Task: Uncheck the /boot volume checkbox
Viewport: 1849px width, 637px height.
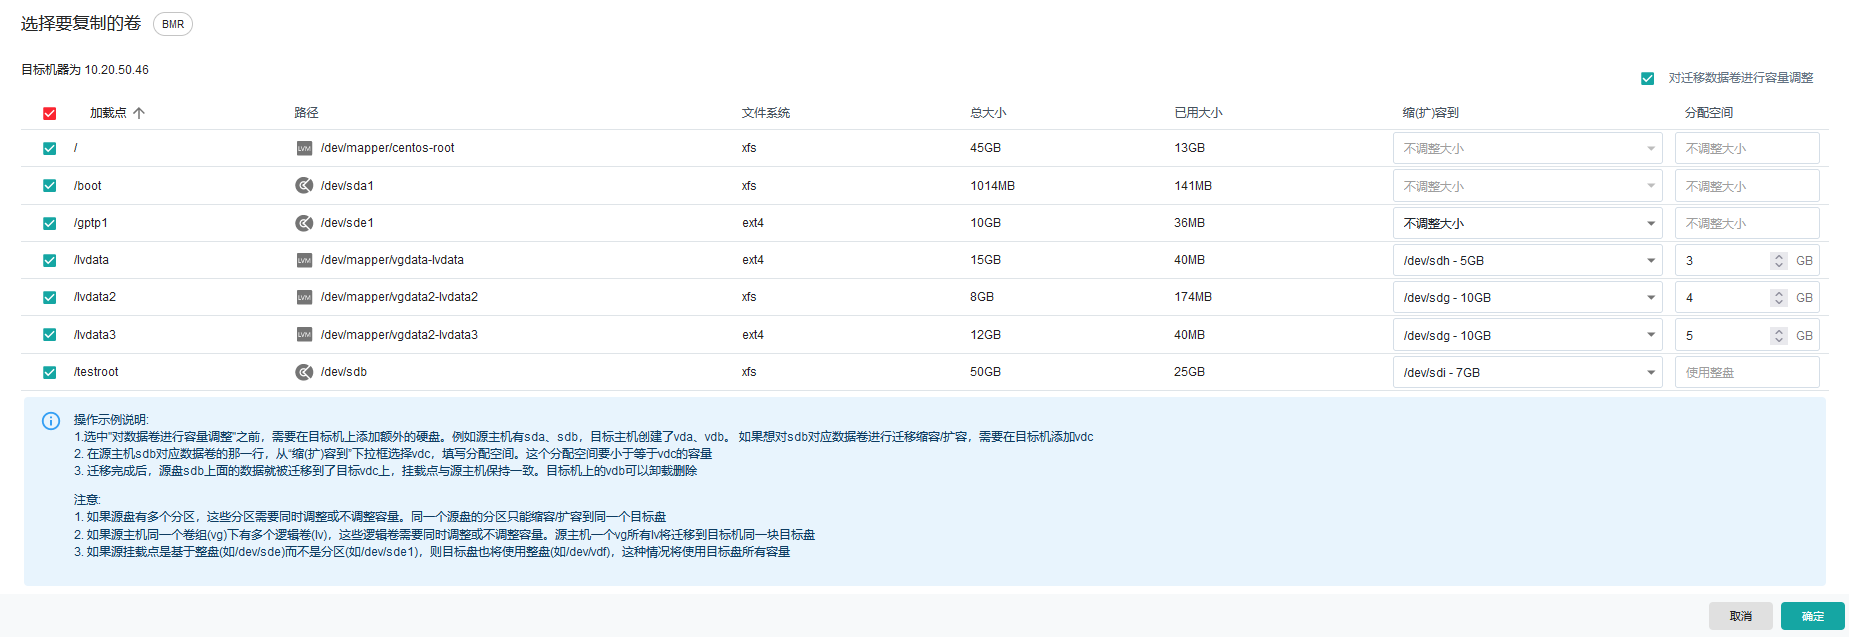Action: (x=49, y=186)
